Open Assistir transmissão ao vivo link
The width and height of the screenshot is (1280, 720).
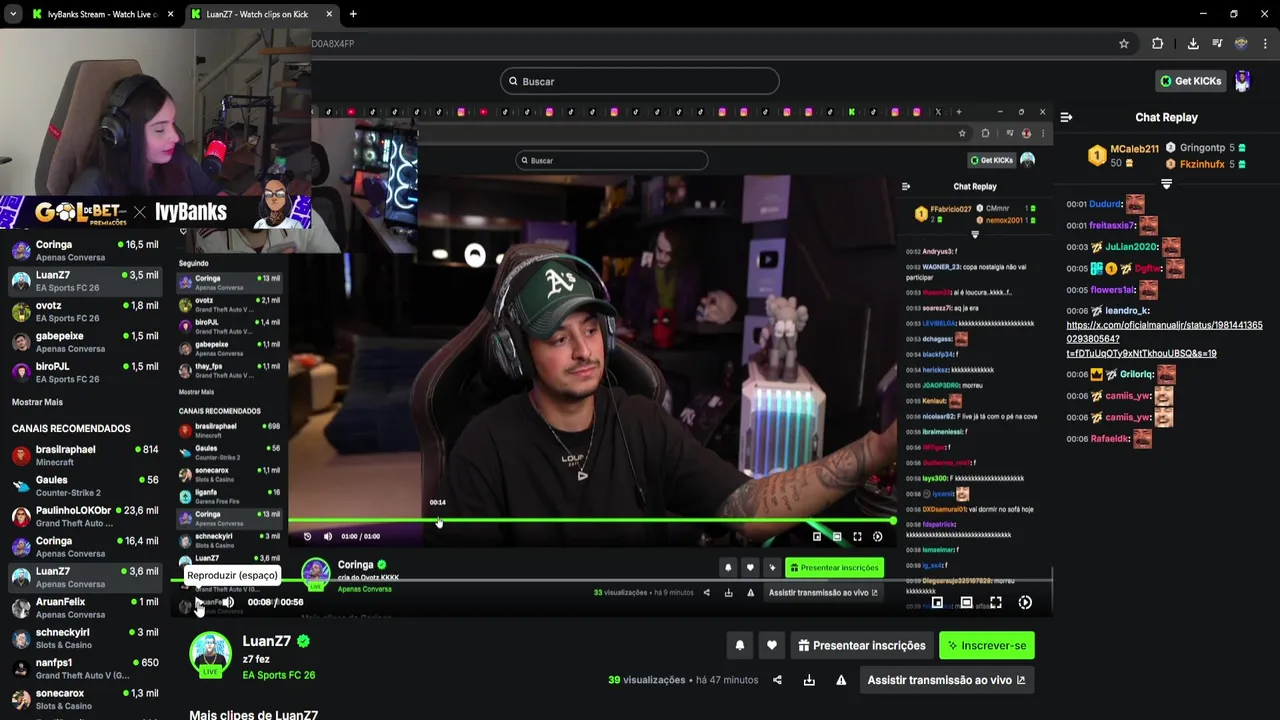946,680
